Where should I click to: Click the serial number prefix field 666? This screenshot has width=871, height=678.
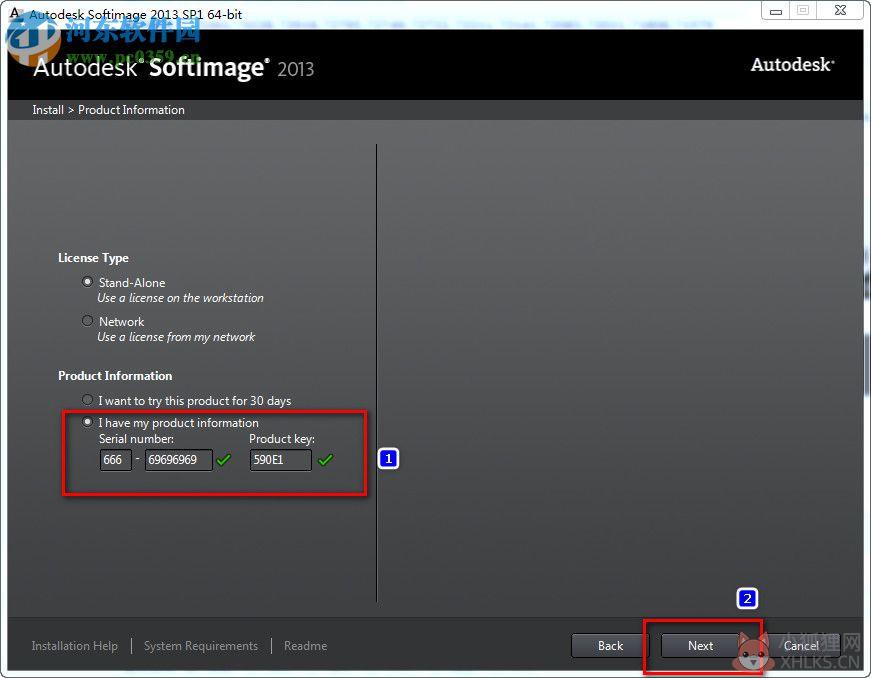coord(116,460)
